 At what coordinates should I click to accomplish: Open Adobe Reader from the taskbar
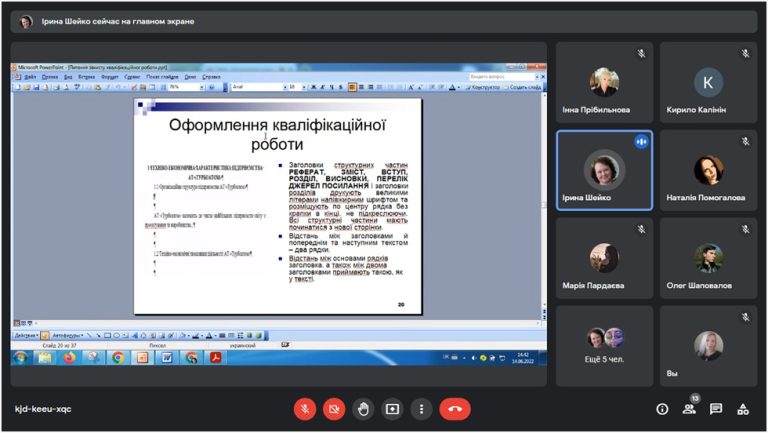tap(216, 358)
